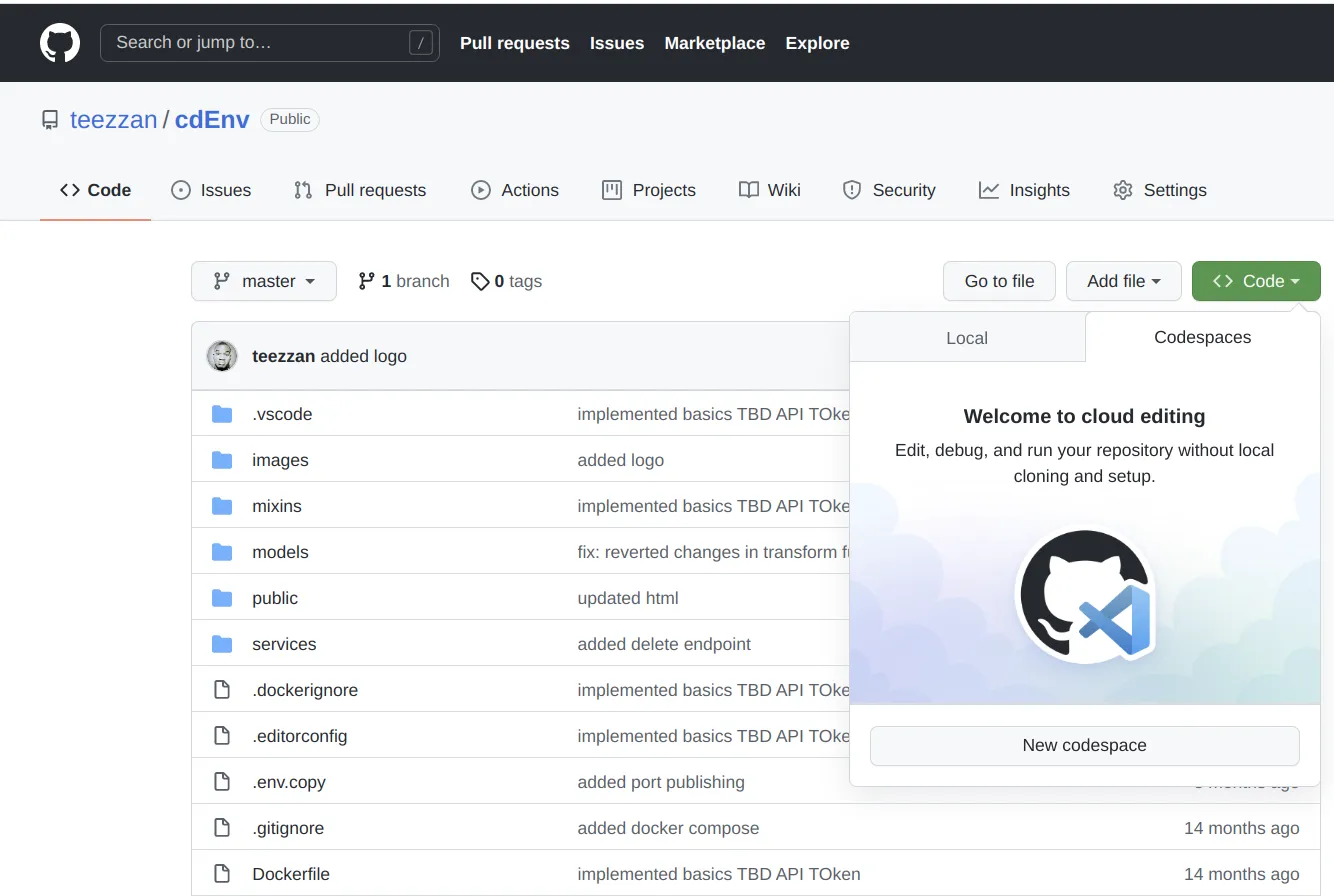Click the Go to file button

(999, 281)
